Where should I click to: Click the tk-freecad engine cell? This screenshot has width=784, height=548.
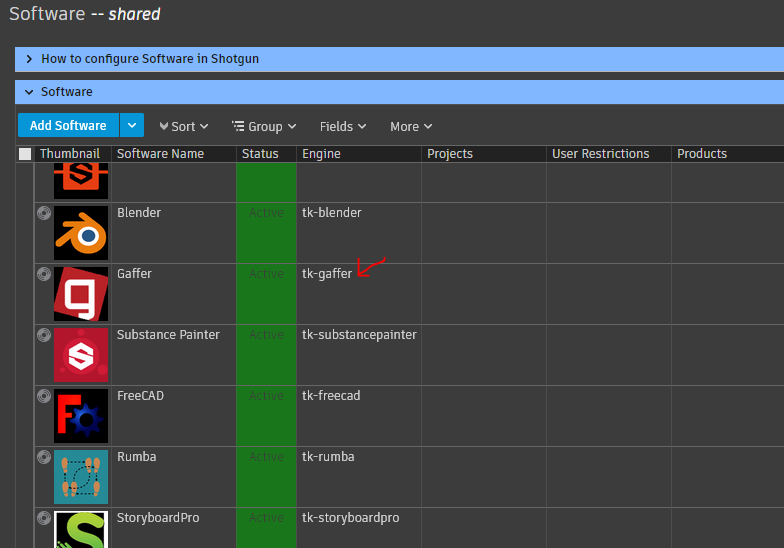click(x=359, y=416)
